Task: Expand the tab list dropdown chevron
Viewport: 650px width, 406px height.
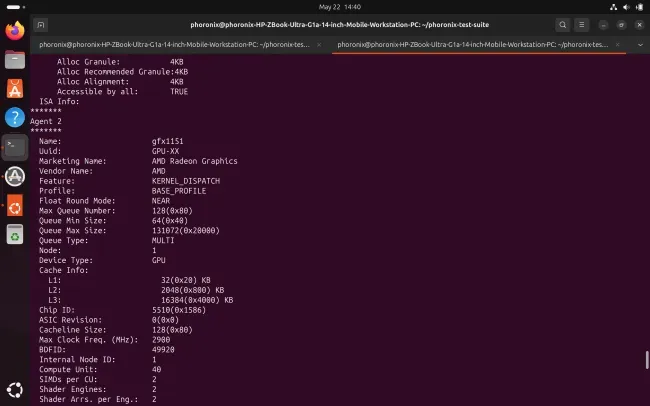Action: coord(640,45)
